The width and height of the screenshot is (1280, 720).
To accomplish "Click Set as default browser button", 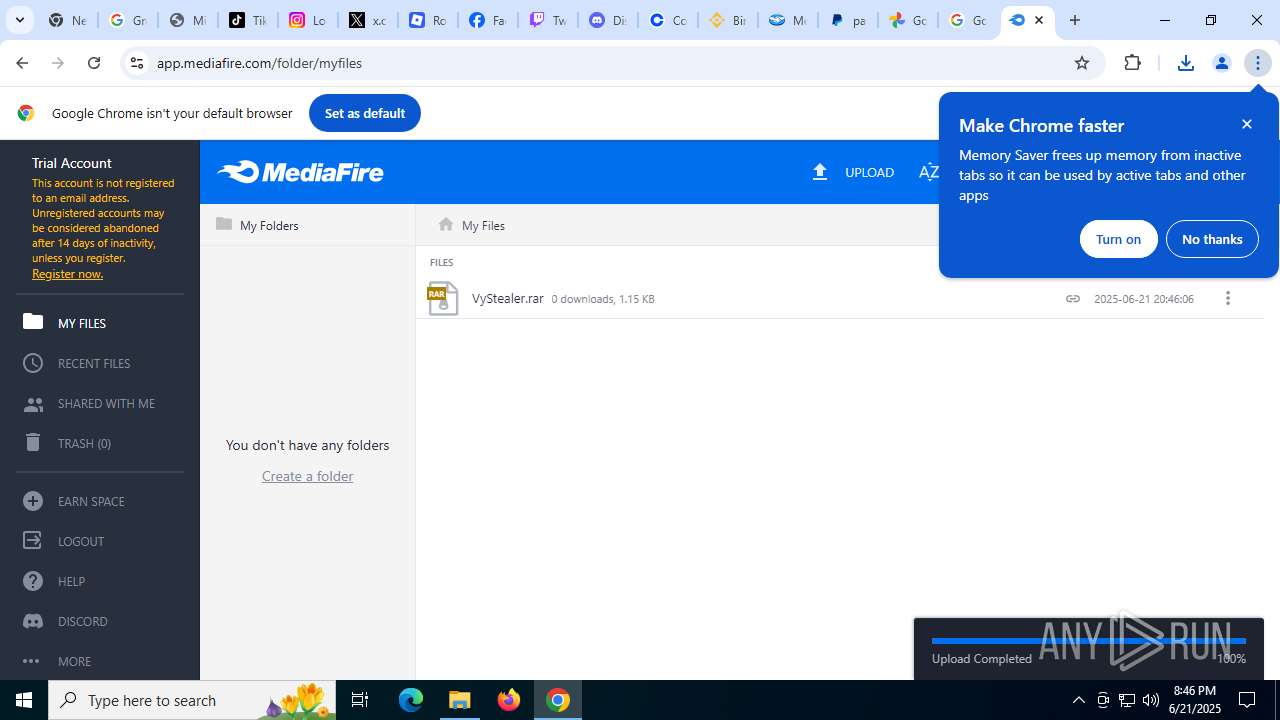I will point(365,113).
